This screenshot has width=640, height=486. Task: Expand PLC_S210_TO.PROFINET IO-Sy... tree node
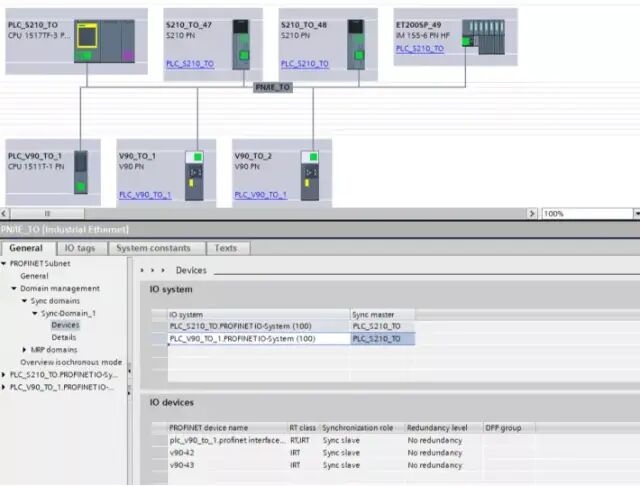(4, 375)
